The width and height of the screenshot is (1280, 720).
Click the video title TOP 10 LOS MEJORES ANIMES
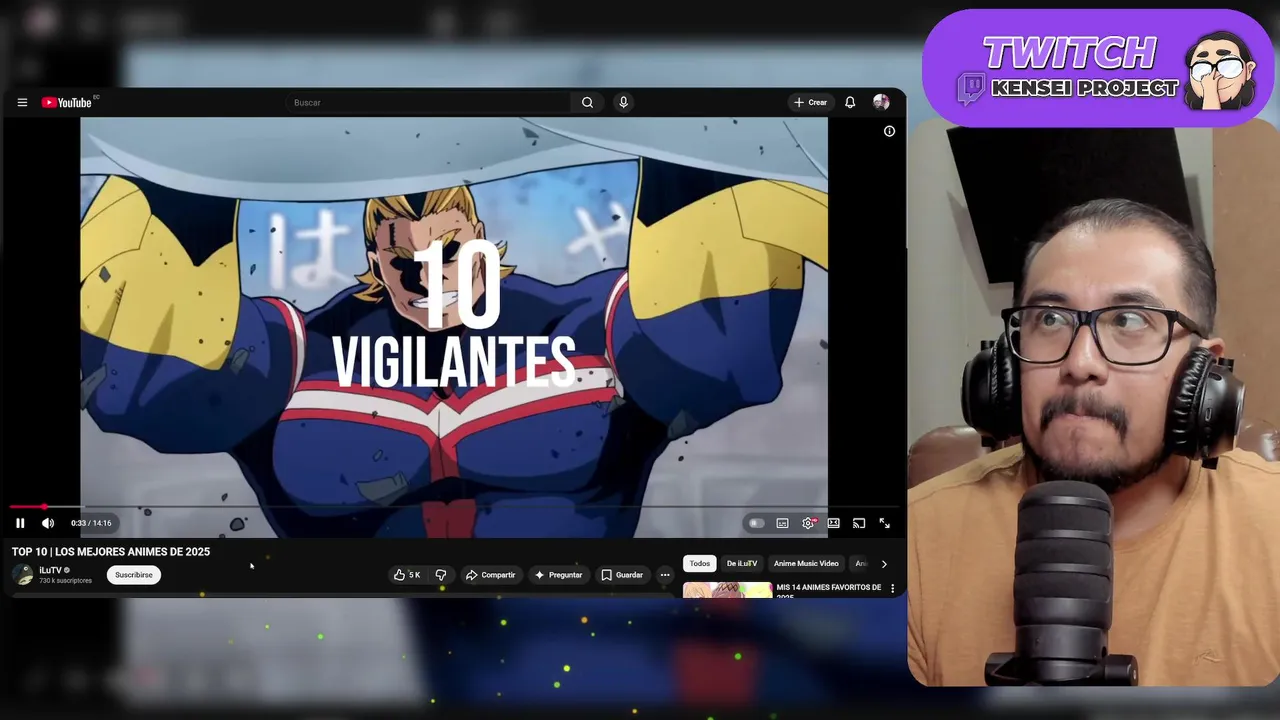click(x=111, y=552)
